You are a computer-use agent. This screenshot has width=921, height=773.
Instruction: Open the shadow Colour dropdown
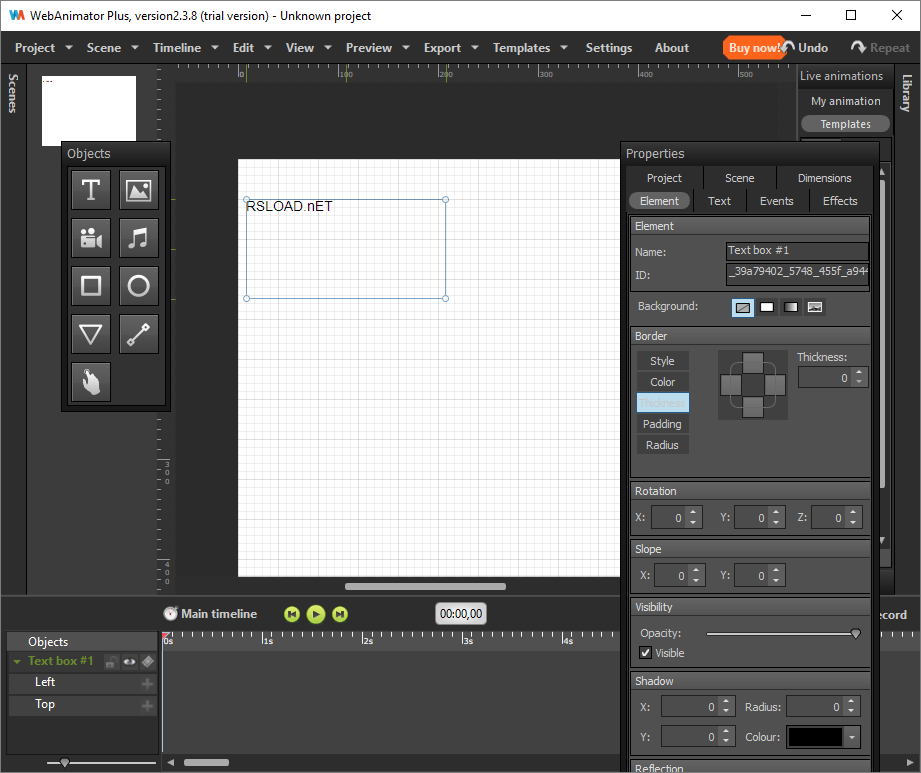[x=851, y=737]
